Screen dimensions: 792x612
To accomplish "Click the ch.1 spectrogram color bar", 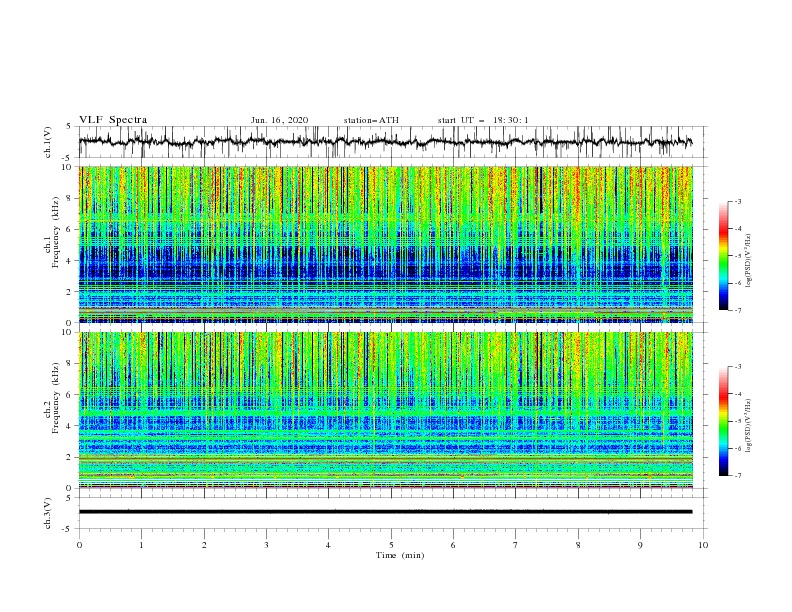I will click(x=723, y=256).
